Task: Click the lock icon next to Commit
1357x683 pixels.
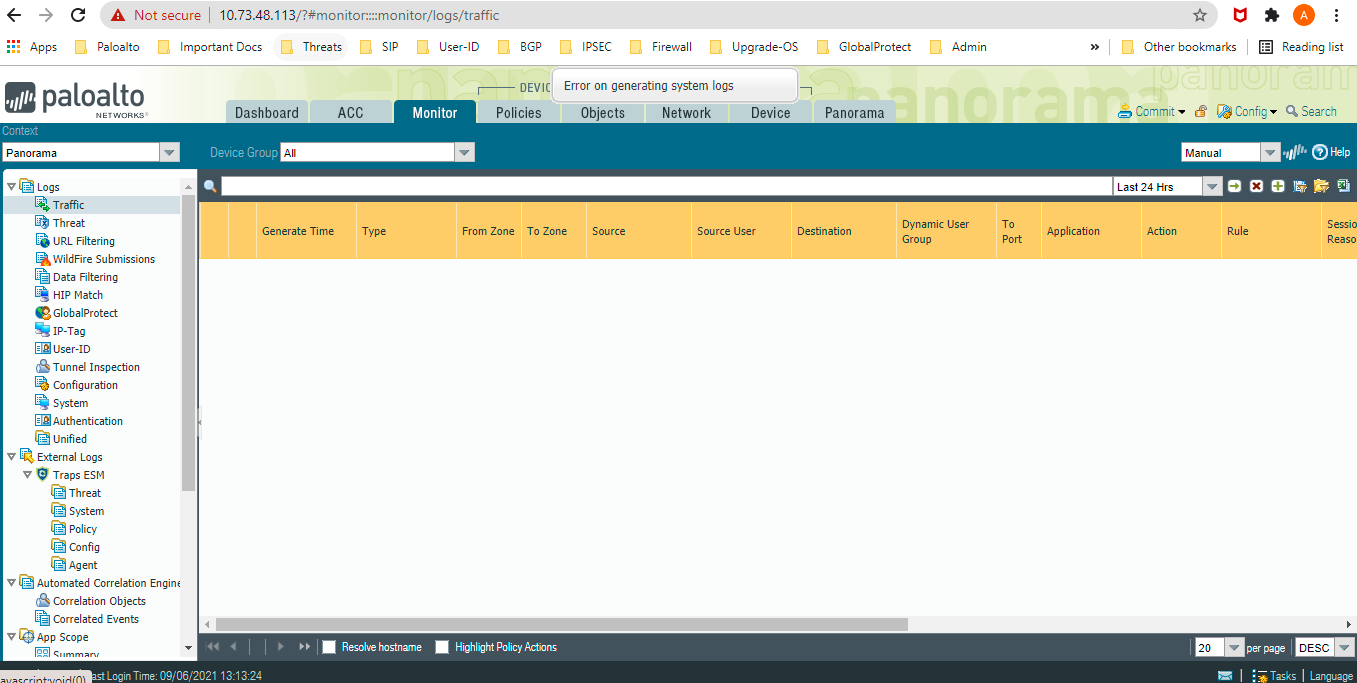Action: click(x=1201, y=111)
